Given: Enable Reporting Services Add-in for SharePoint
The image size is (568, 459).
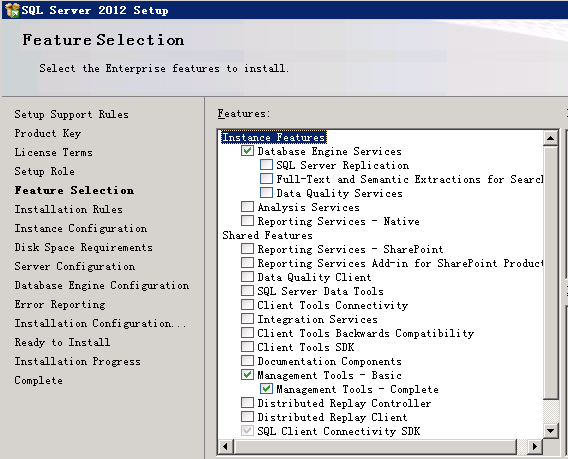Looking at the screenshot, I should (x=247, y=263).
